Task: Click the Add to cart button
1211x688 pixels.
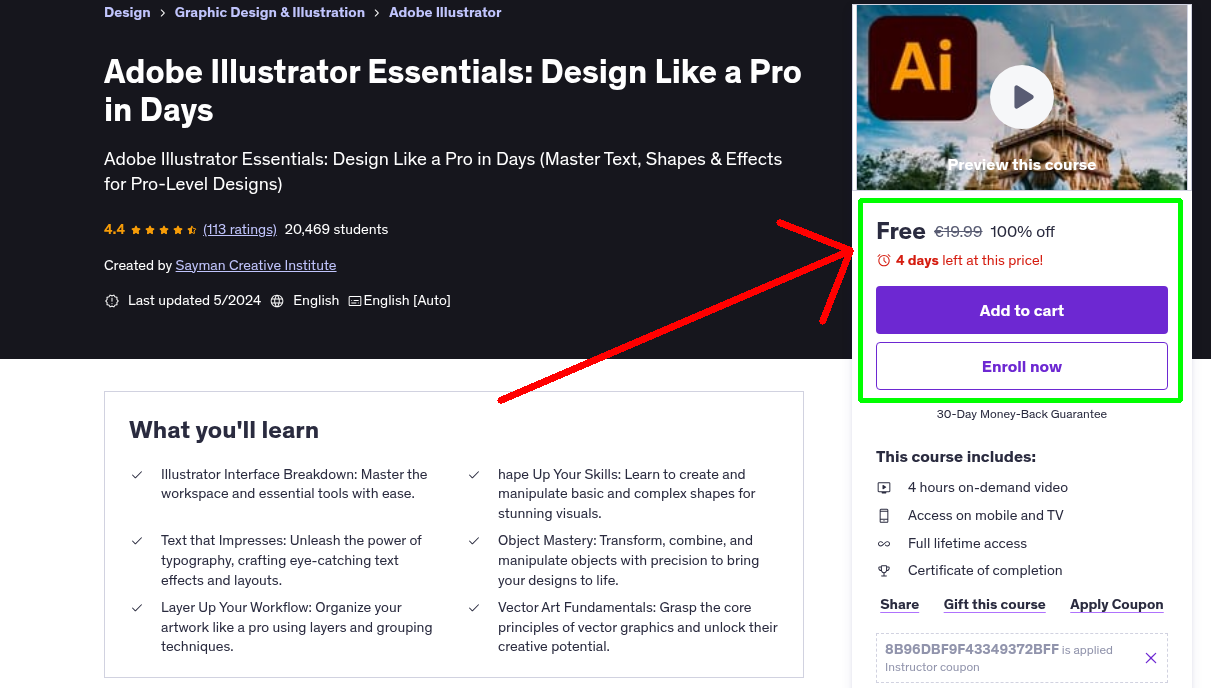Action: click(x=1022, y=310)
